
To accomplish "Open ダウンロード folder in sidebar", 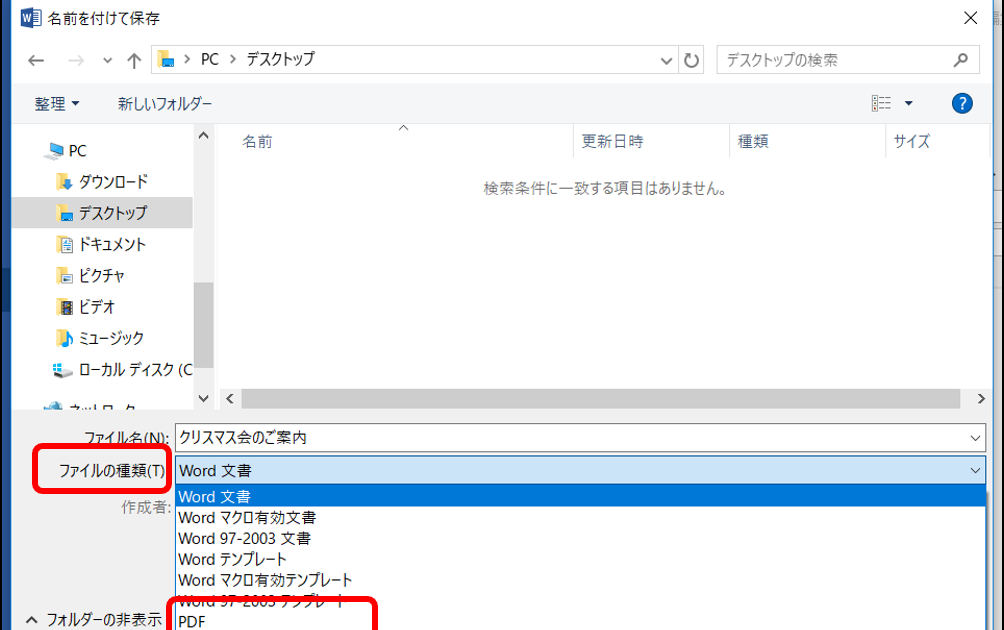I will click(x=102, y=182).
